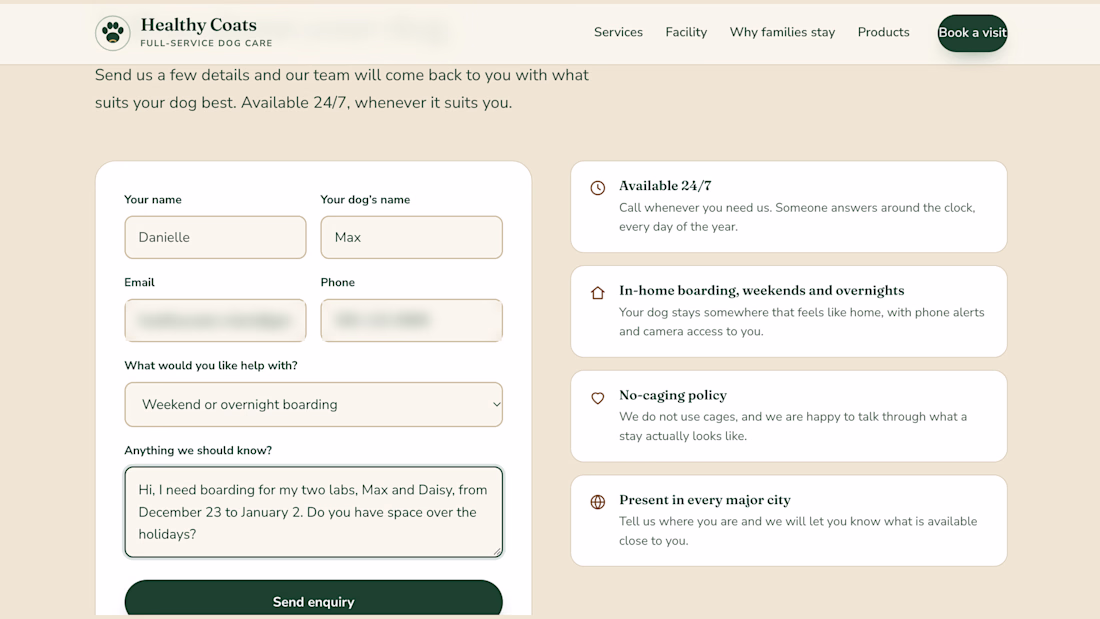Image resolution: width=1100 pixels, height=619 pixels.
Task: Click the Anything we should know message box
Action: click(314, 512)
